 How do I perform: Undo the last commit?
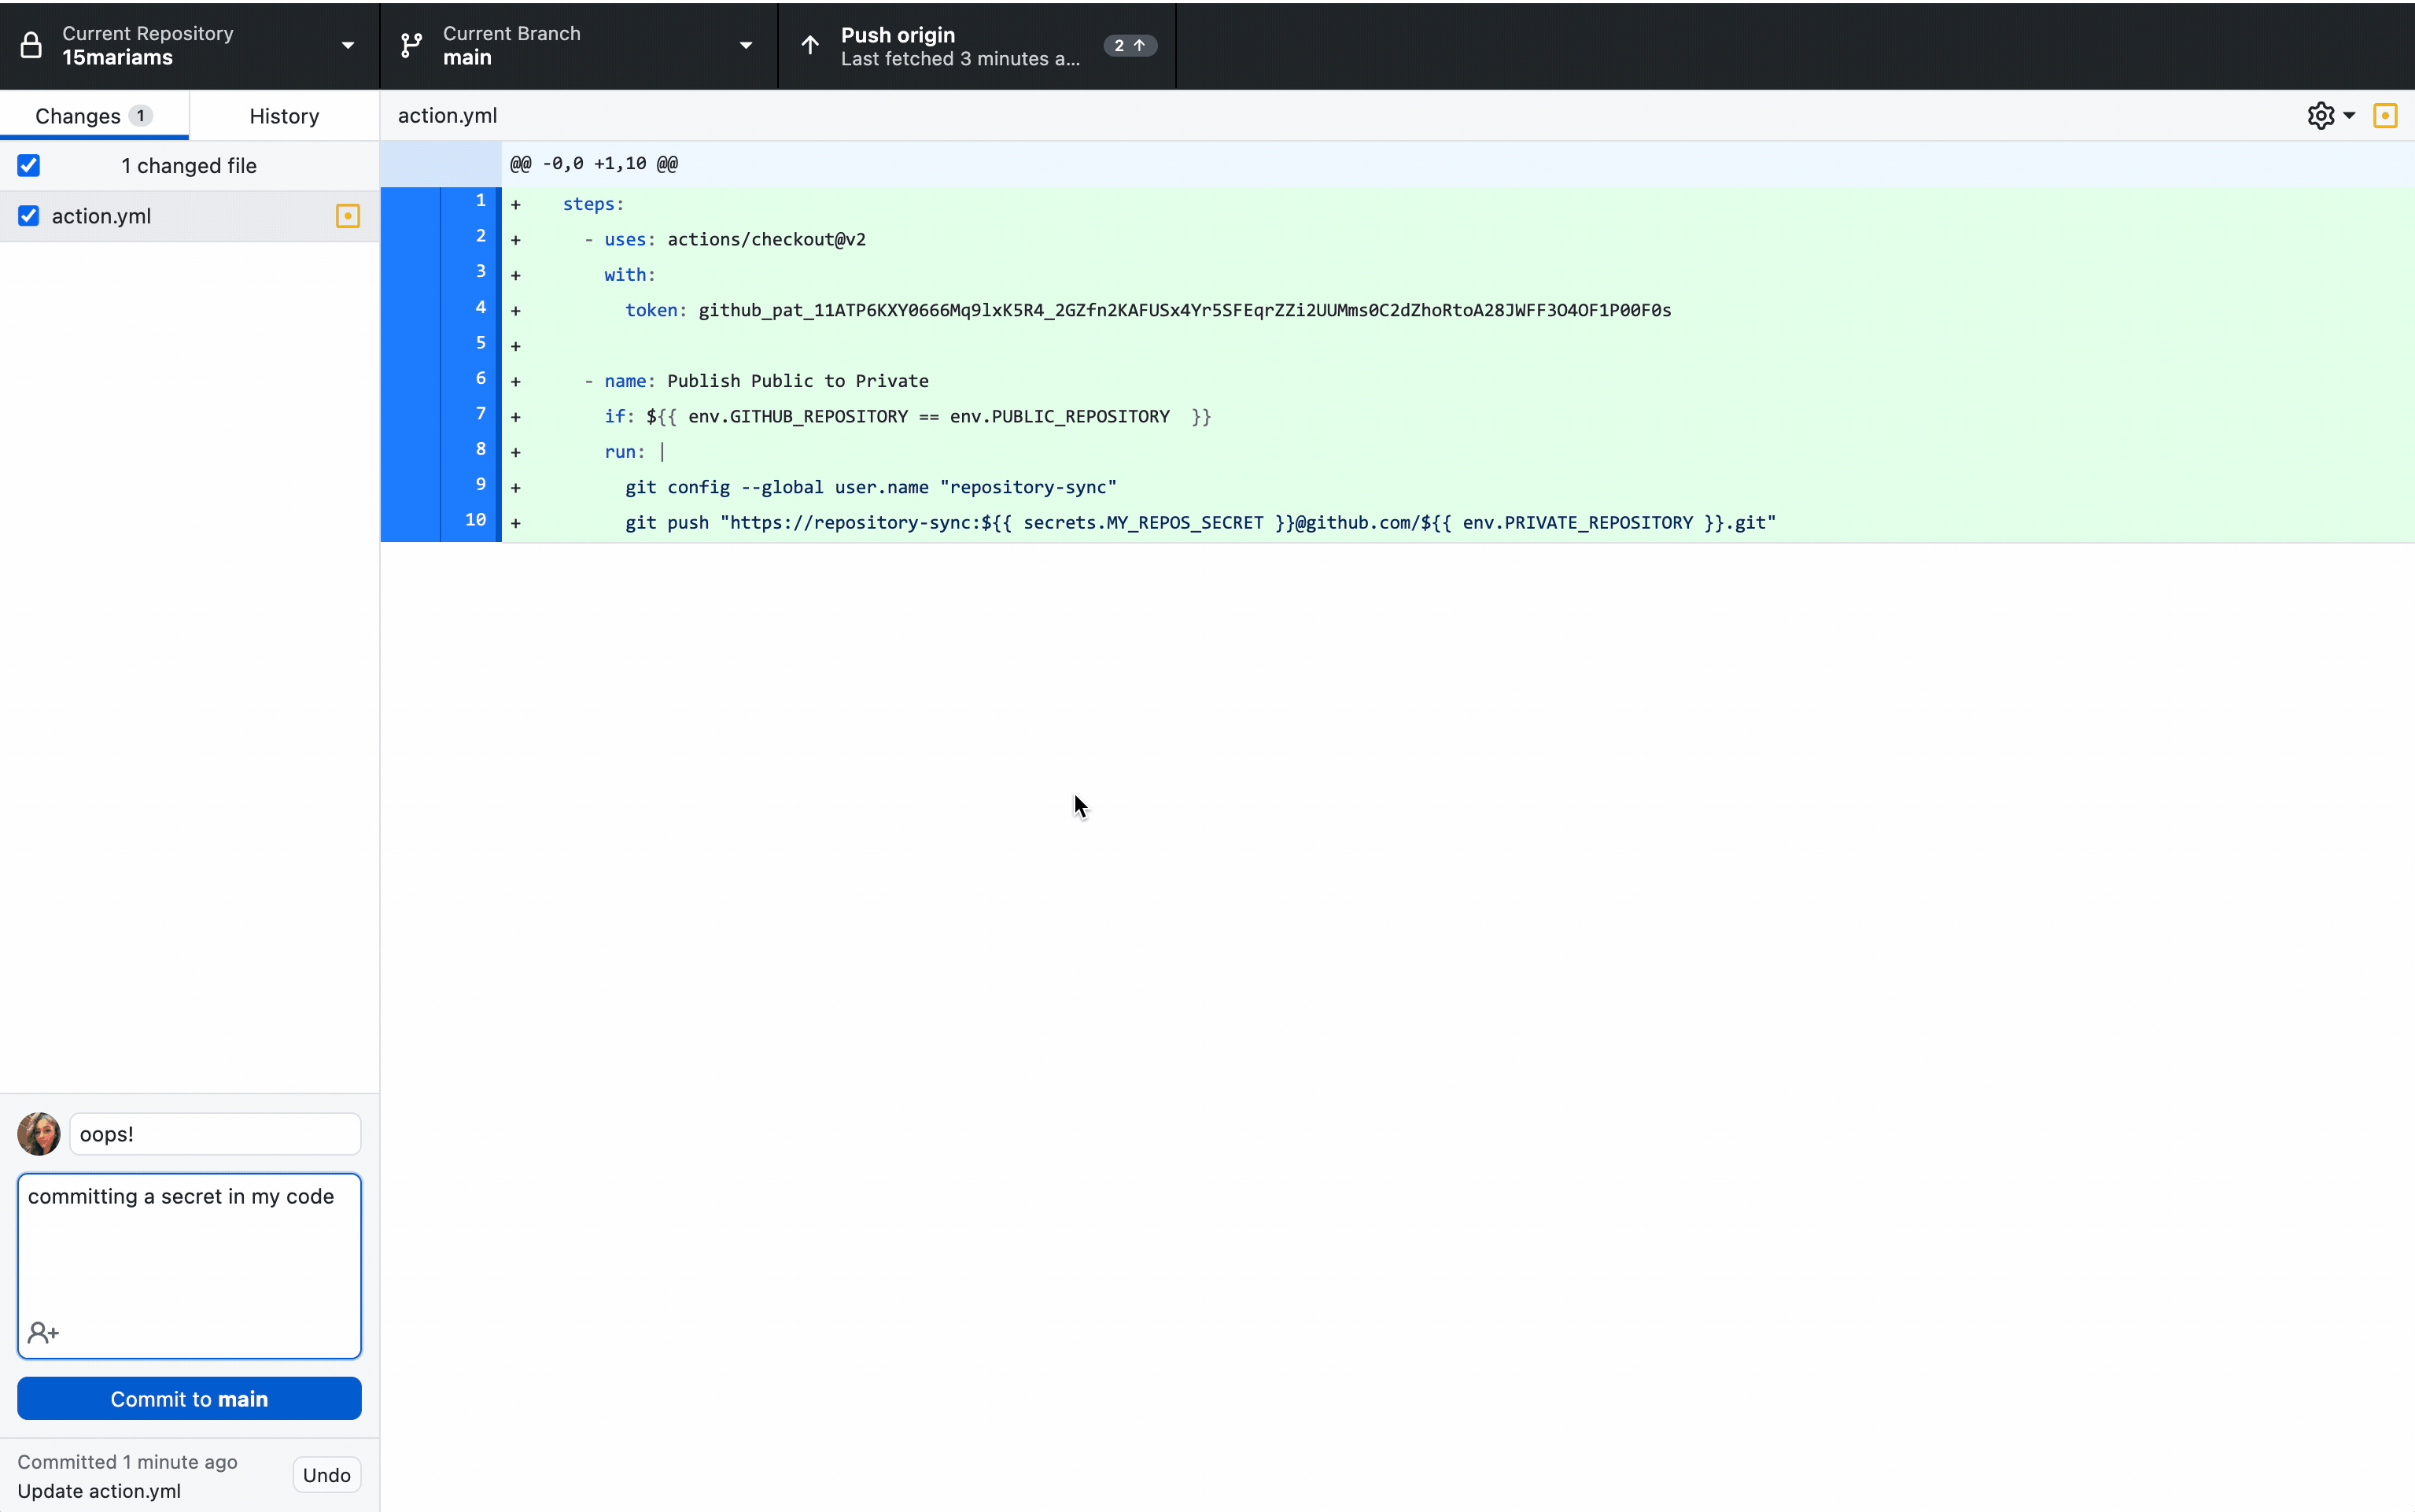pyautogui.click(x=326, y=1475)
